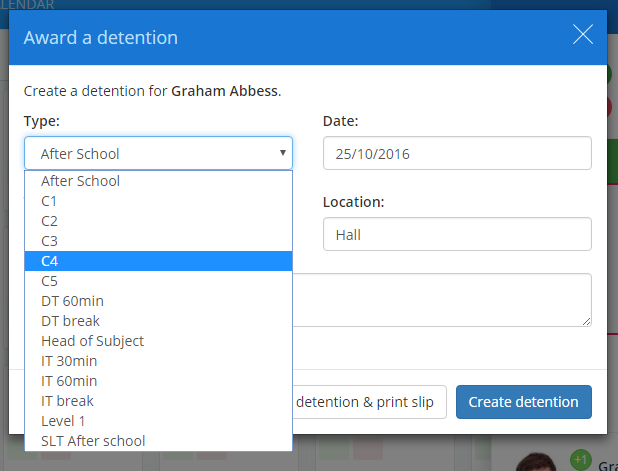The width and height of the screenshot is (618, 471).
Task: Click the textarea resize handle
Action: coord(586,322)
